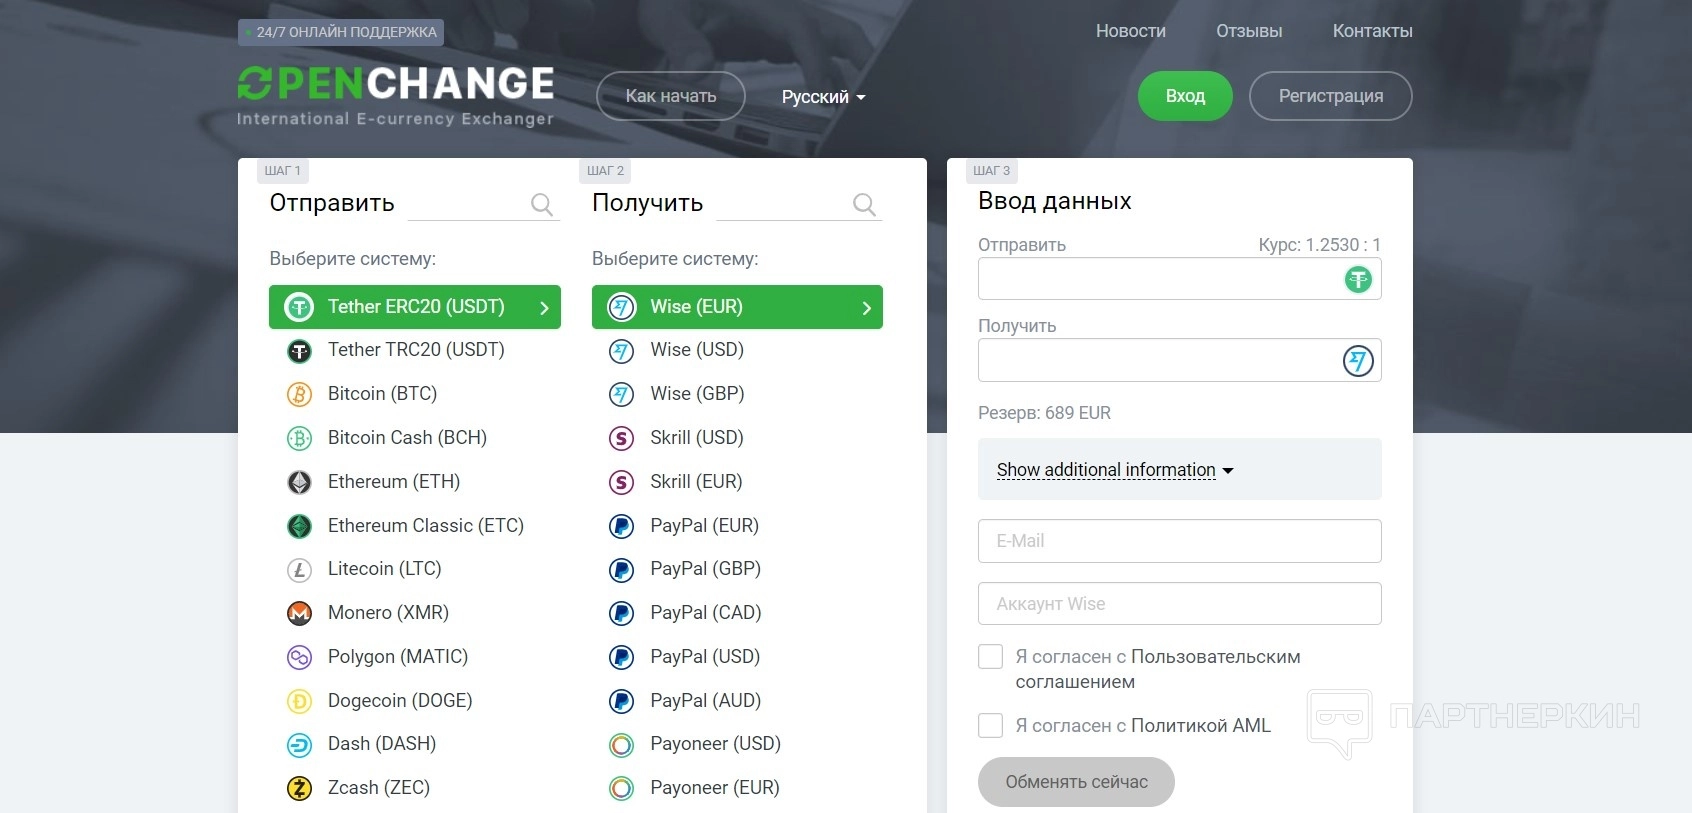Image resolution: width=1692 pixels, height=813 pixels.
Task: Click Tether icon inside send amount field
Action: (x=1358, y=279)
